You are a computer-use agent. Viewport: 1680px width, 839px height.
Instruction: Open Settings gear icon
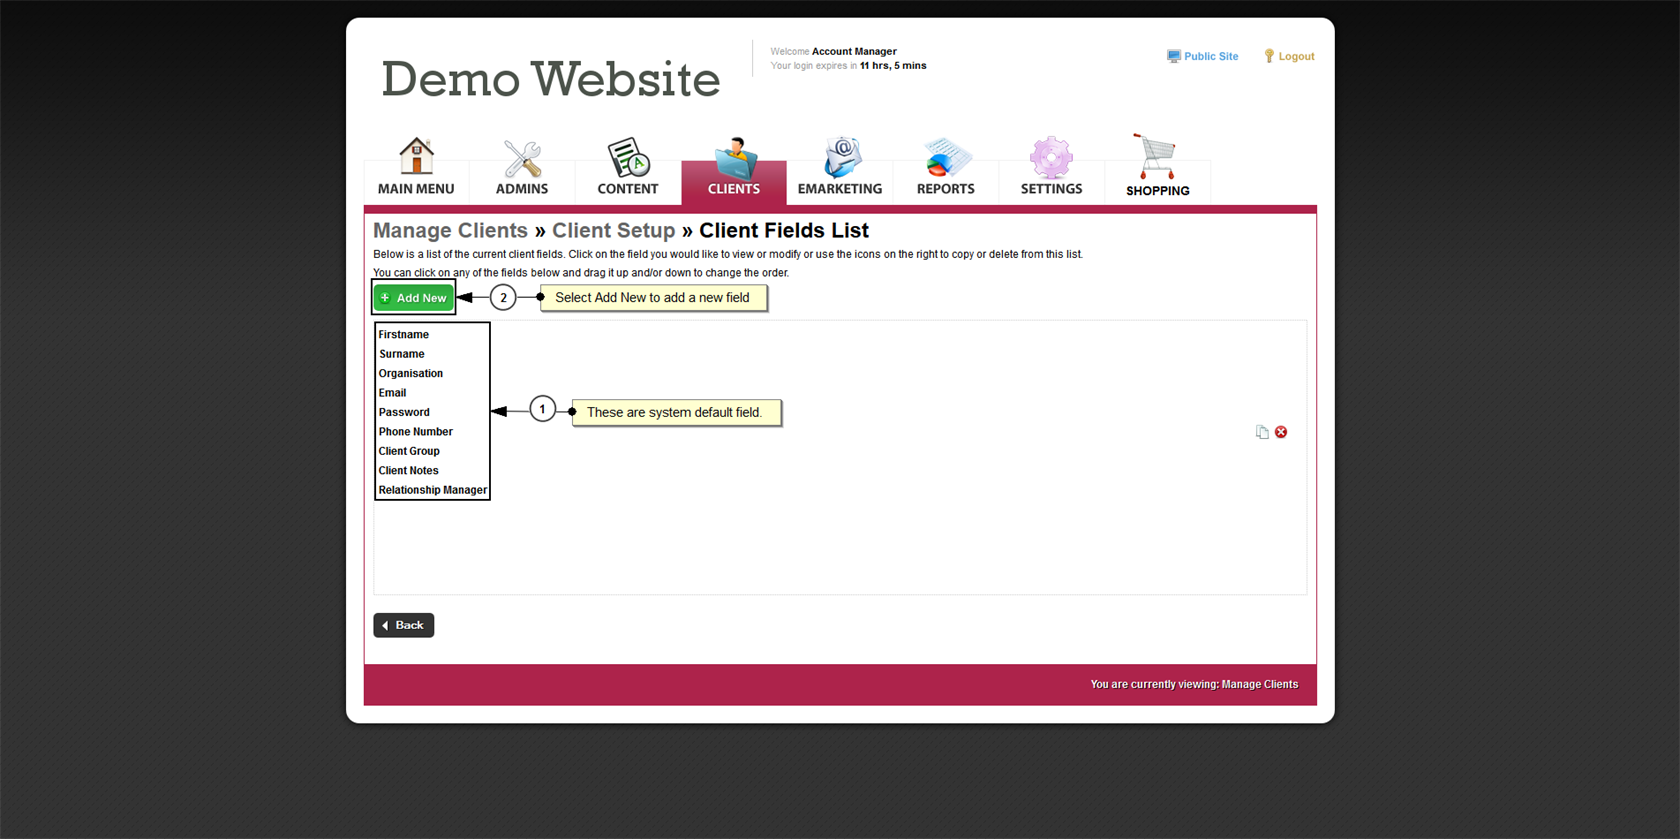click(1051, 158)
